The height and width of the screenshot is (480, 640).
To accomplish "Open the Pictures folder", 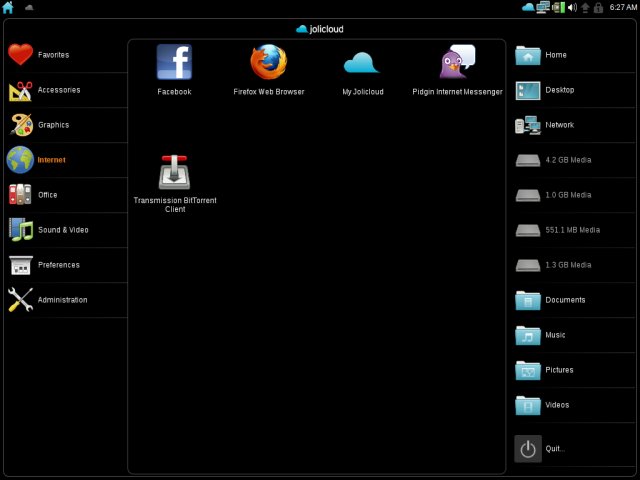I will point(574,370).
